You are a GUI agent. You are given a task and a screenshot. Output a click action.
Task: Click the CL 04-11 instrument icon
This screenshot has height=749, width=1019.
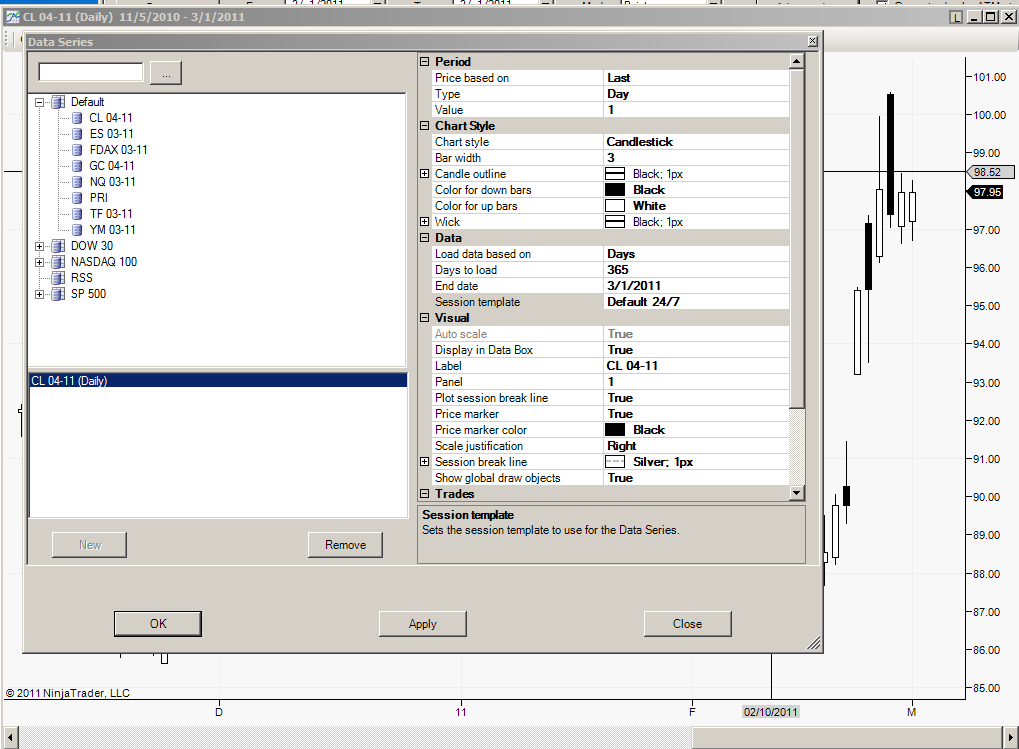click(x=77, y=118)
